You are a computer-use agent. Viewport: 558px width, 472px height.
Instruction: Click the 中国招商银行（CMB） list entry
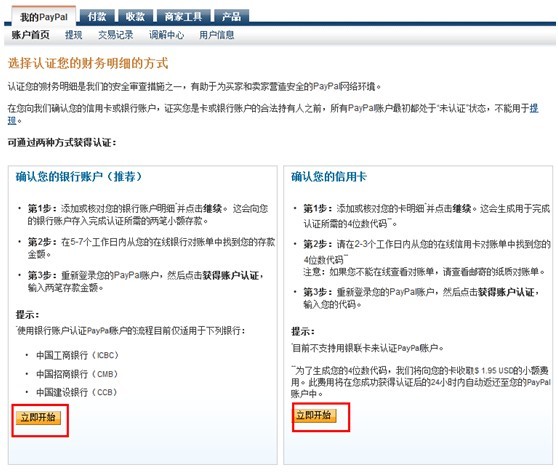coord(77,374)
